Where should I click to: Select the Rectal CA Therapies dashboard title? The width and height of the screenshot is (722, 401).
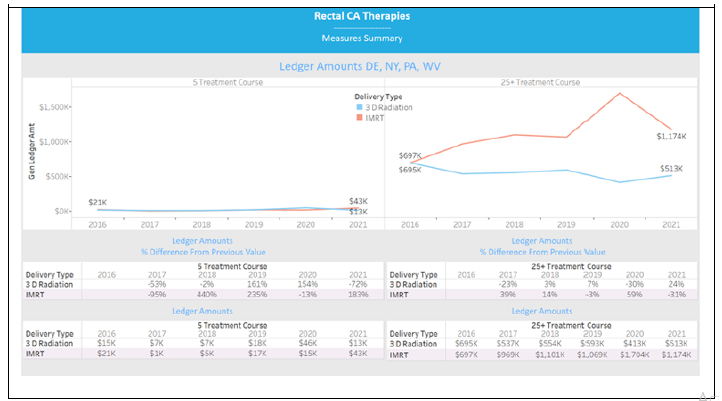(362, 16)
